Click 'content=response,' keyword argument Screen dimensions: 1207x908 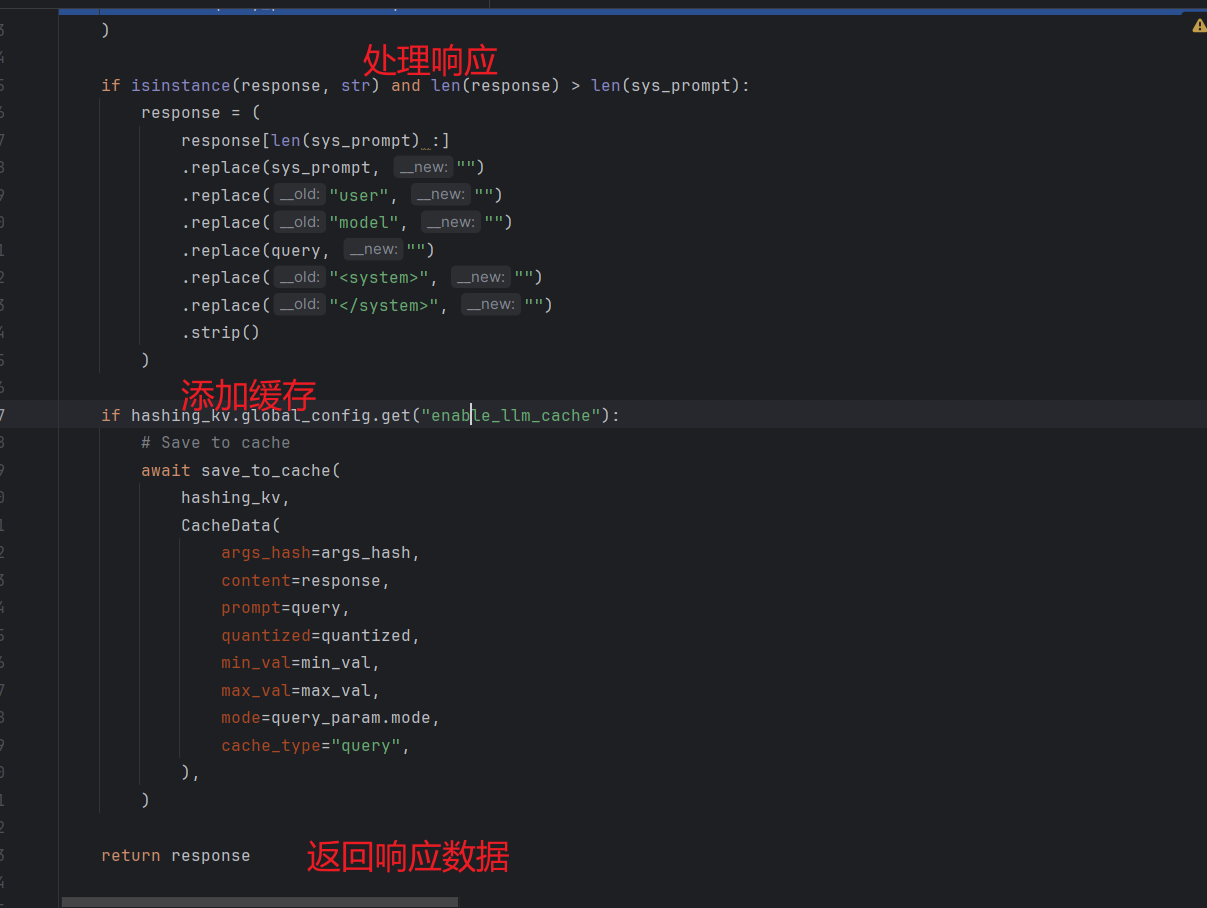tap(306, 581)
